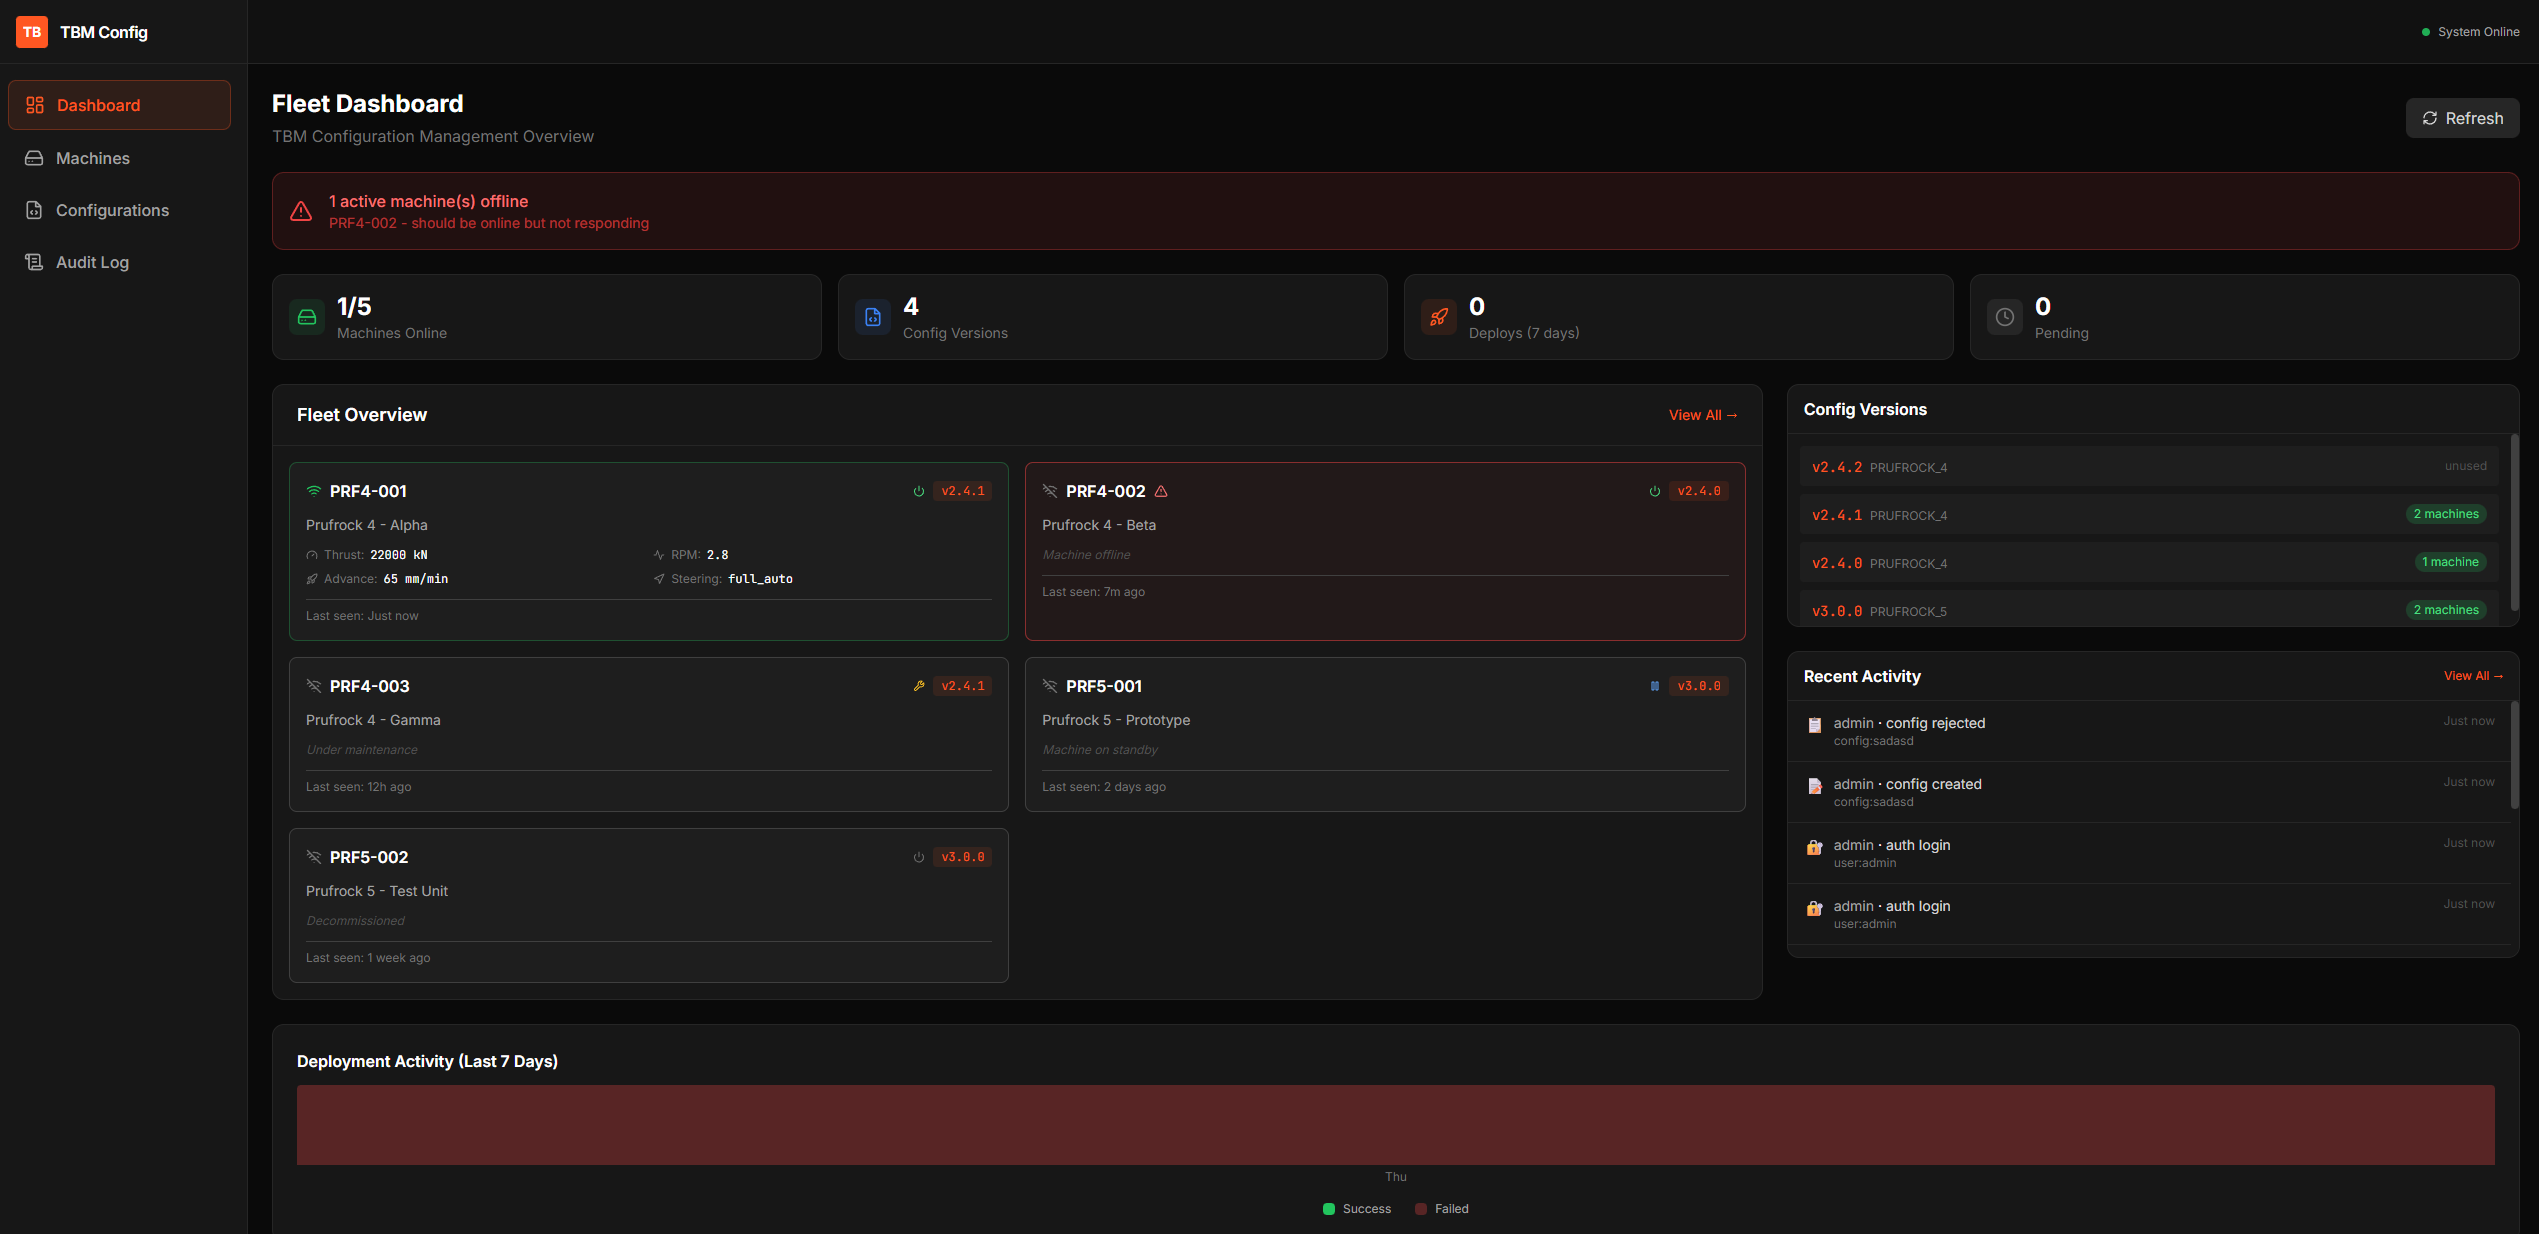Click the Config Versions document icon
This screenshot has width=2539, height=1234.
point(873,317)
